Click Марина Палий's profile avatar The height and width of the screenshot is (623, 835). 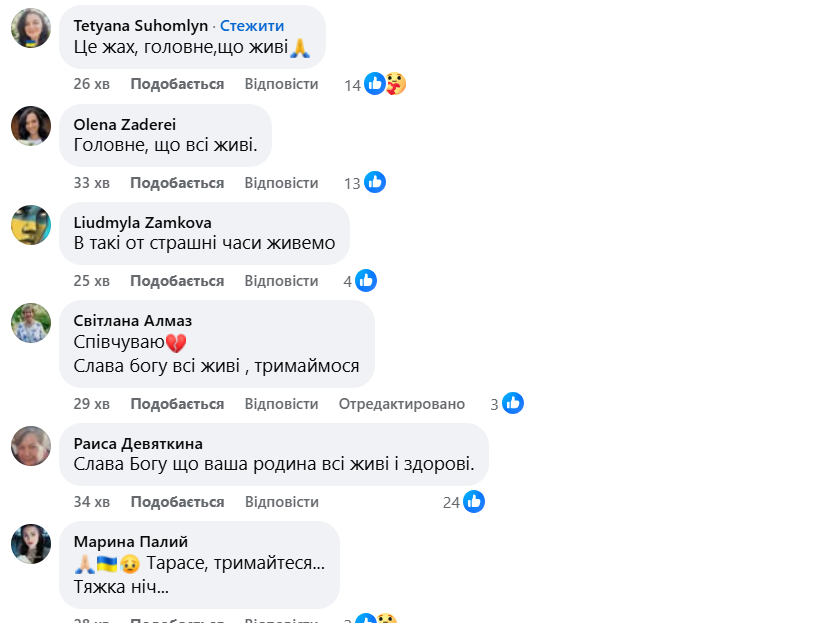[31, 543]
